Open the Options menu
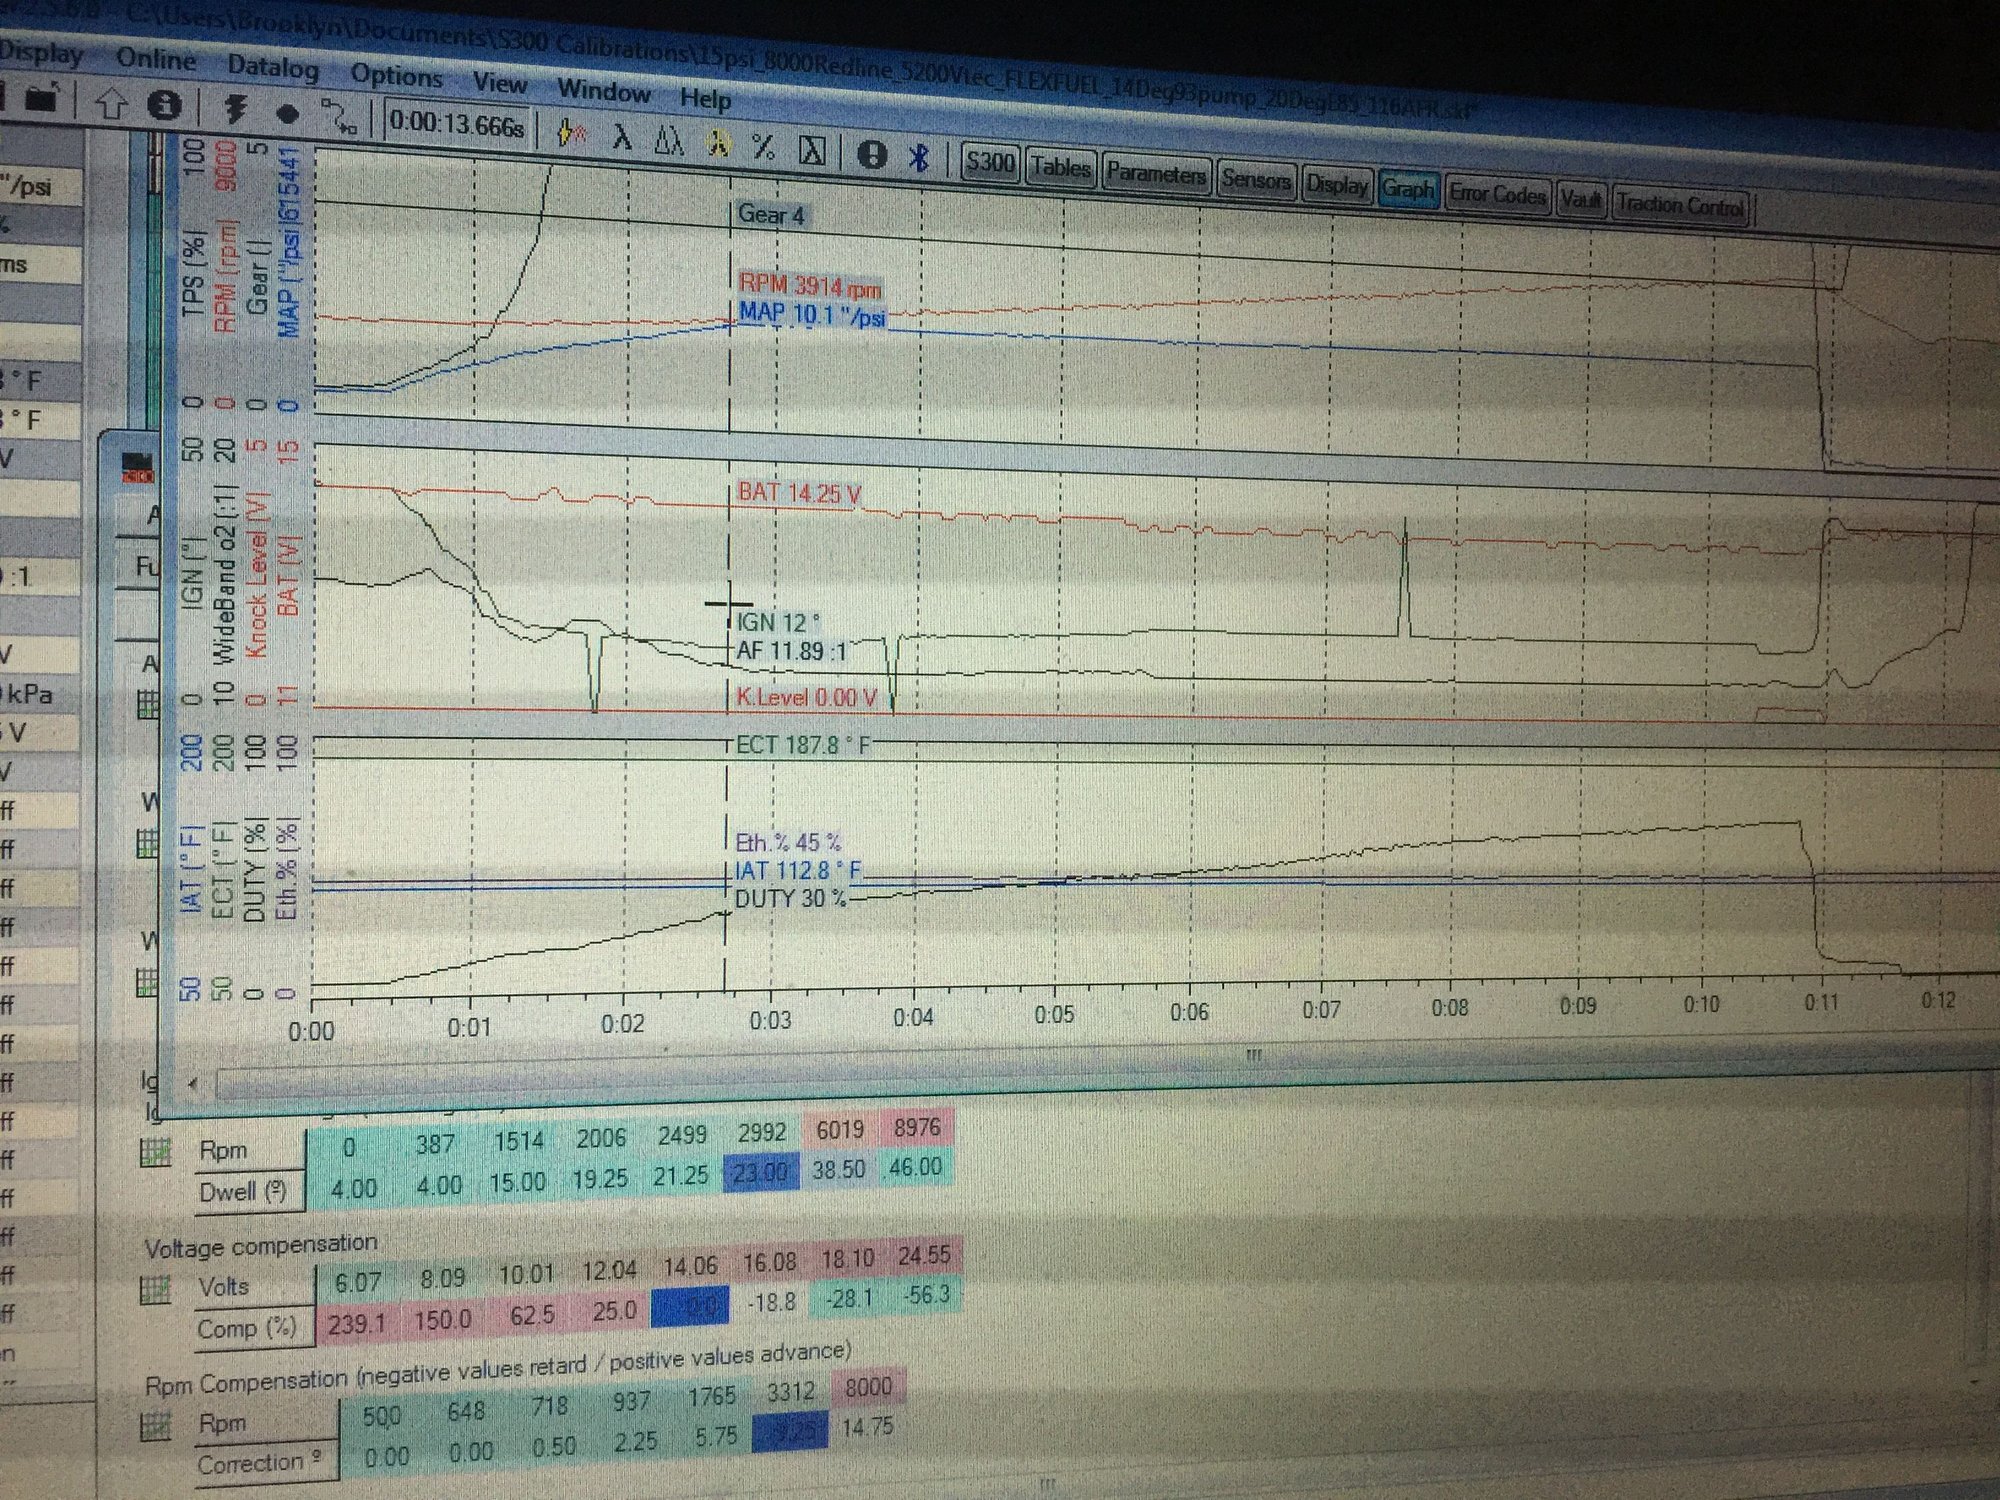Image resolution: width=2000 pixels, height=1500 pixels. click(x=396, y=75)
